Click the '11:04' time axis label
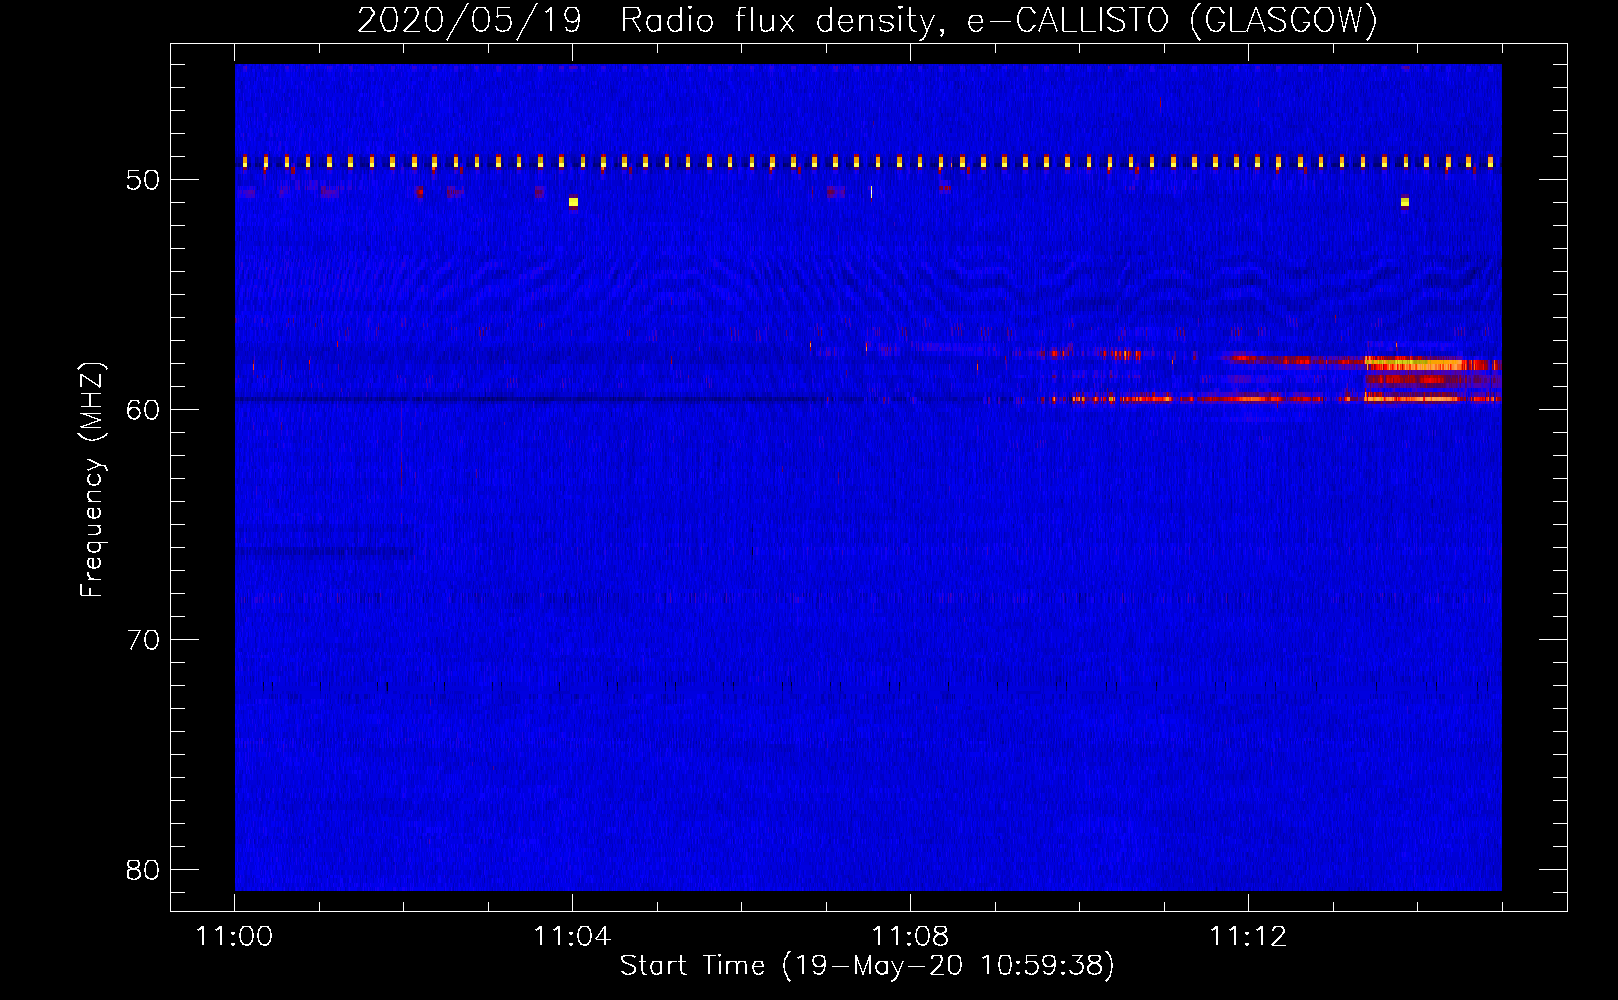The height and width of the screenshot is (1000, 1618). point(572,937)
